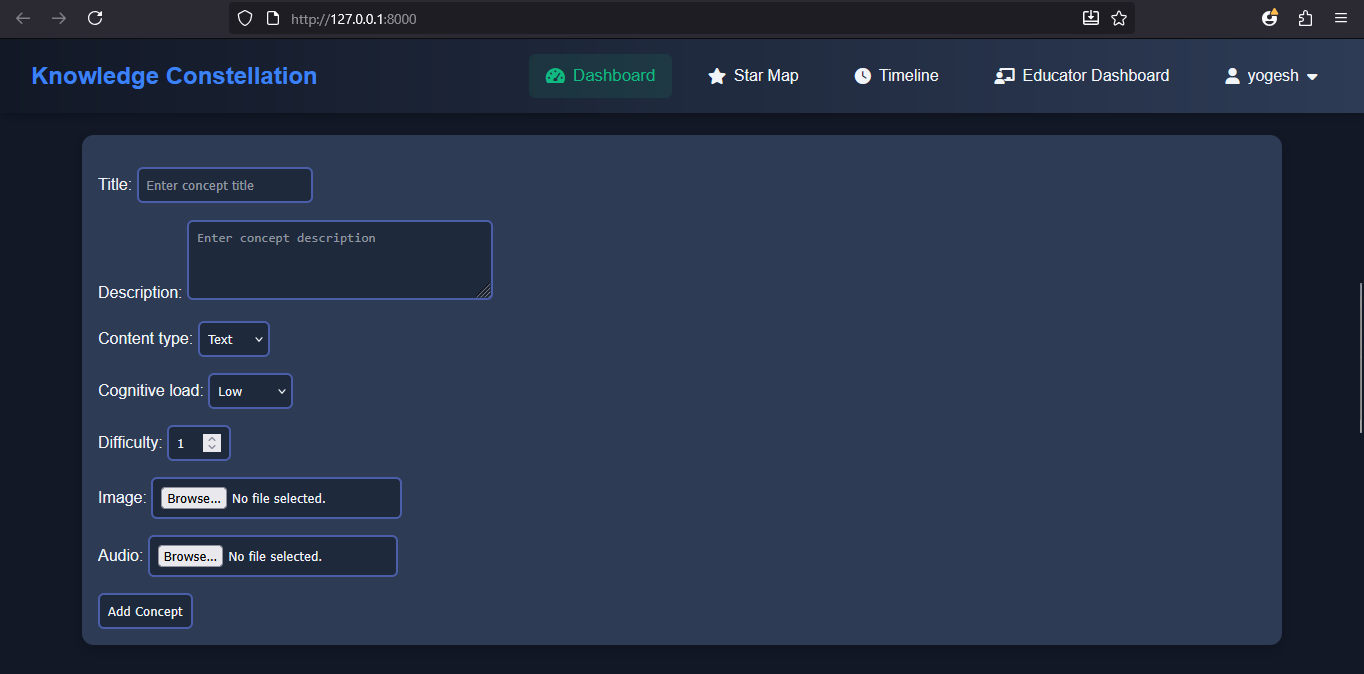Open the Timeline nav item
Image resolution: width=1364 pixels, height=674 pixels.
coord(896,76)
